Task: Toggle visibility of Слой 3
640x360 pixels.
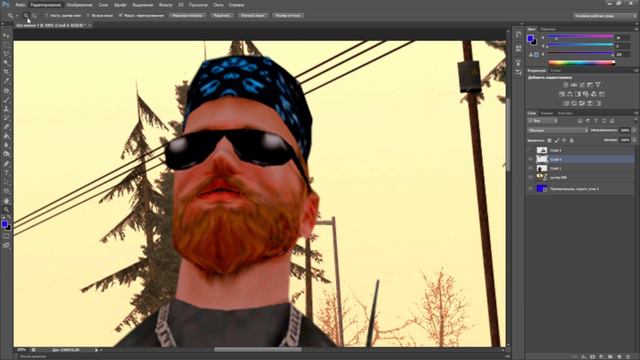Action: tap(531, 150)
